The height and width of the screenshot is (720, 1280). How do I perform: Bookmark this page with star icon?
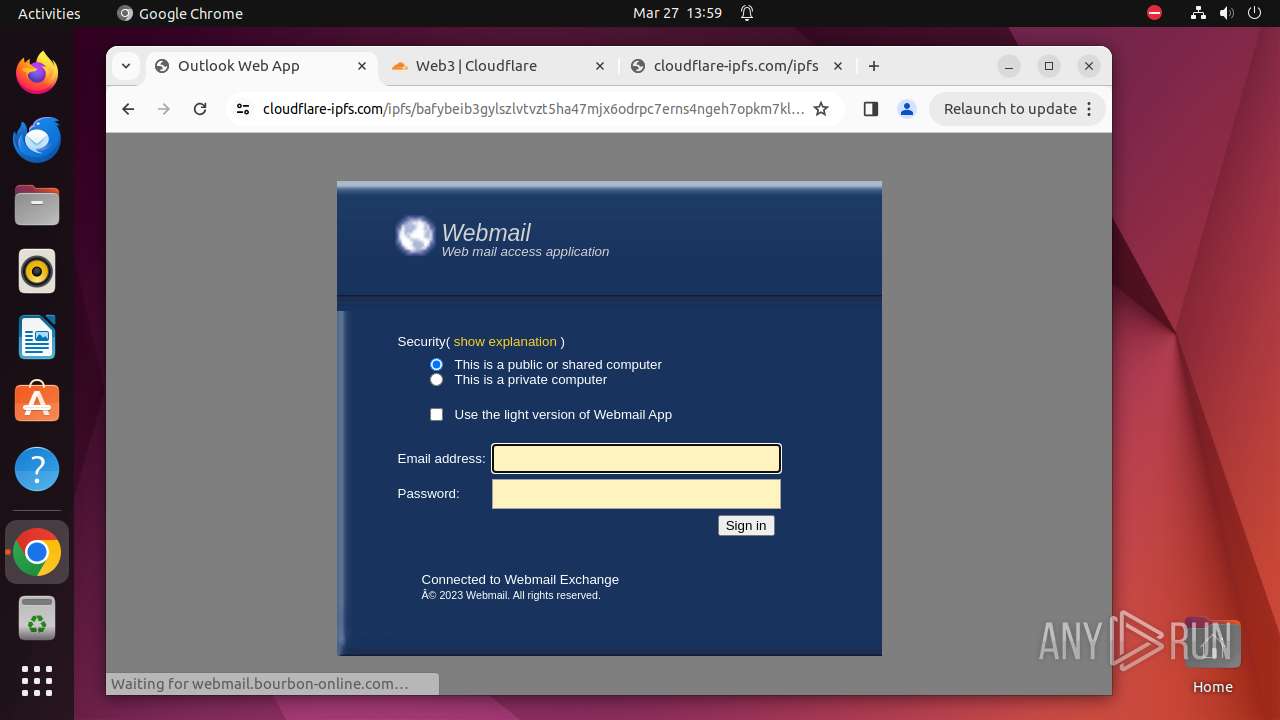[x=821, y=109]
